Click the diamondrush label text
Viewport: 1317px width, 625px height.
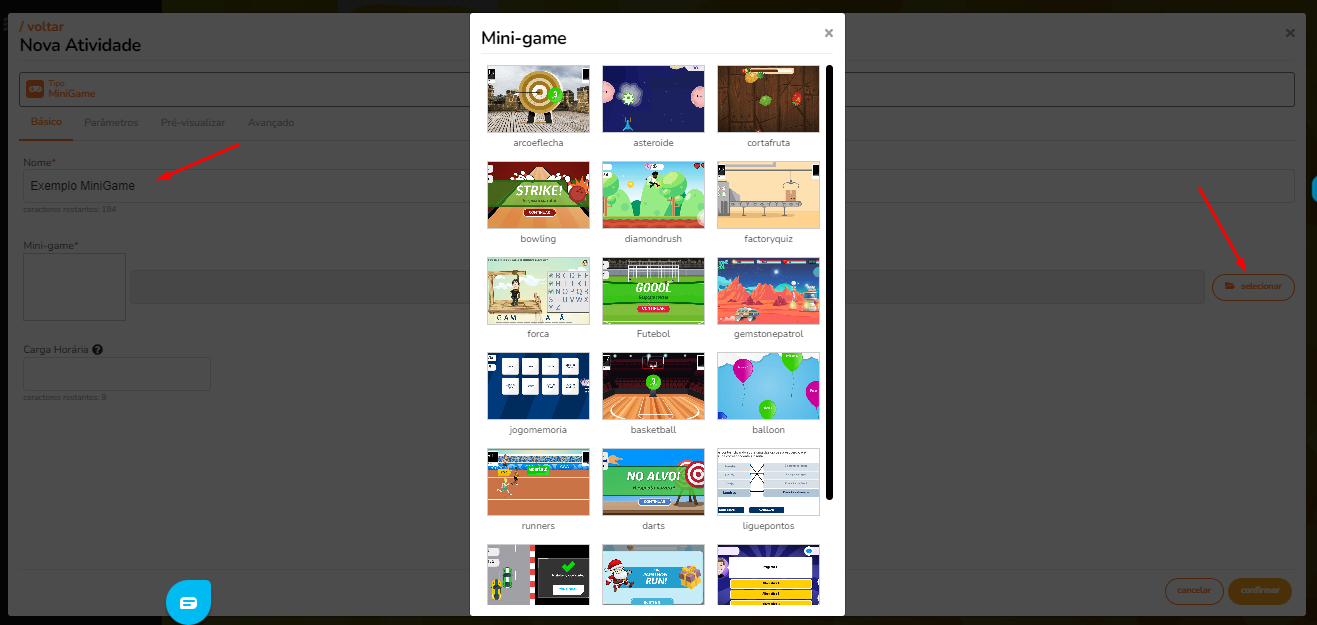click(x=653, y=239)
